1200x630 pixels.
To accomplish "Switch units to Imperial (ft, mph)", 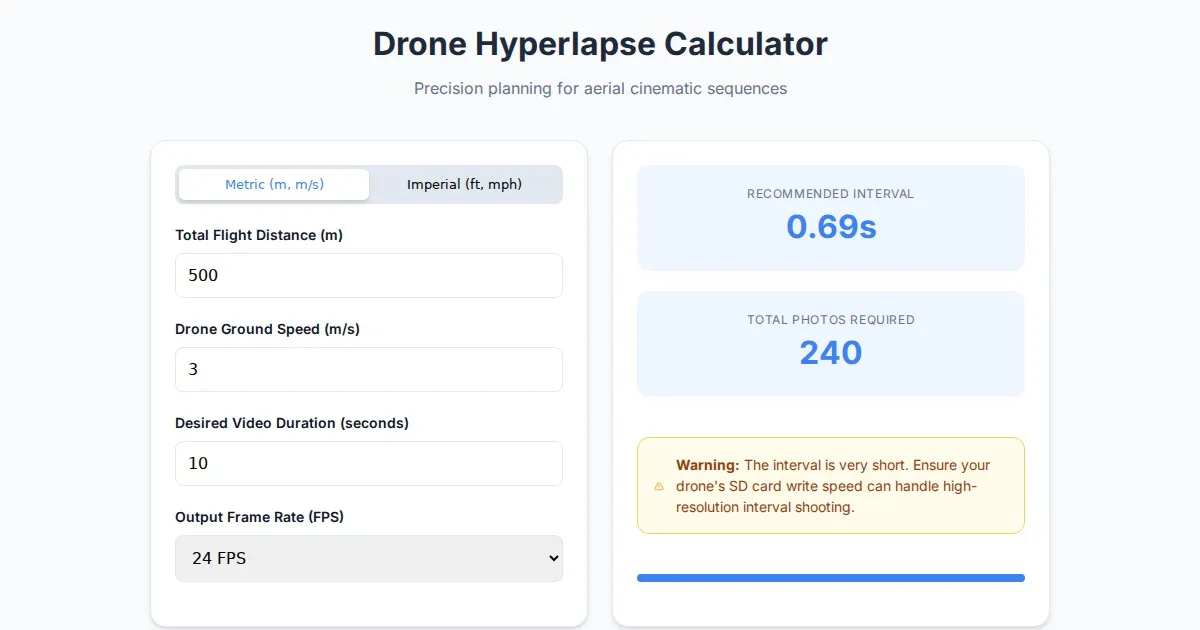I will pos(464,184).
